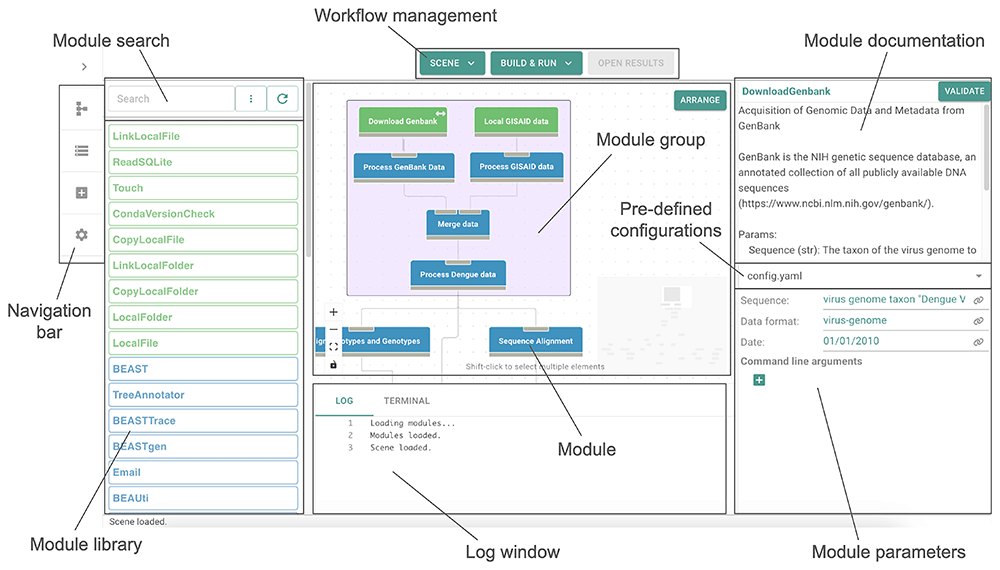Select the LocalFile module
Screen dimensions: 1000x570
tap(203, 343)
